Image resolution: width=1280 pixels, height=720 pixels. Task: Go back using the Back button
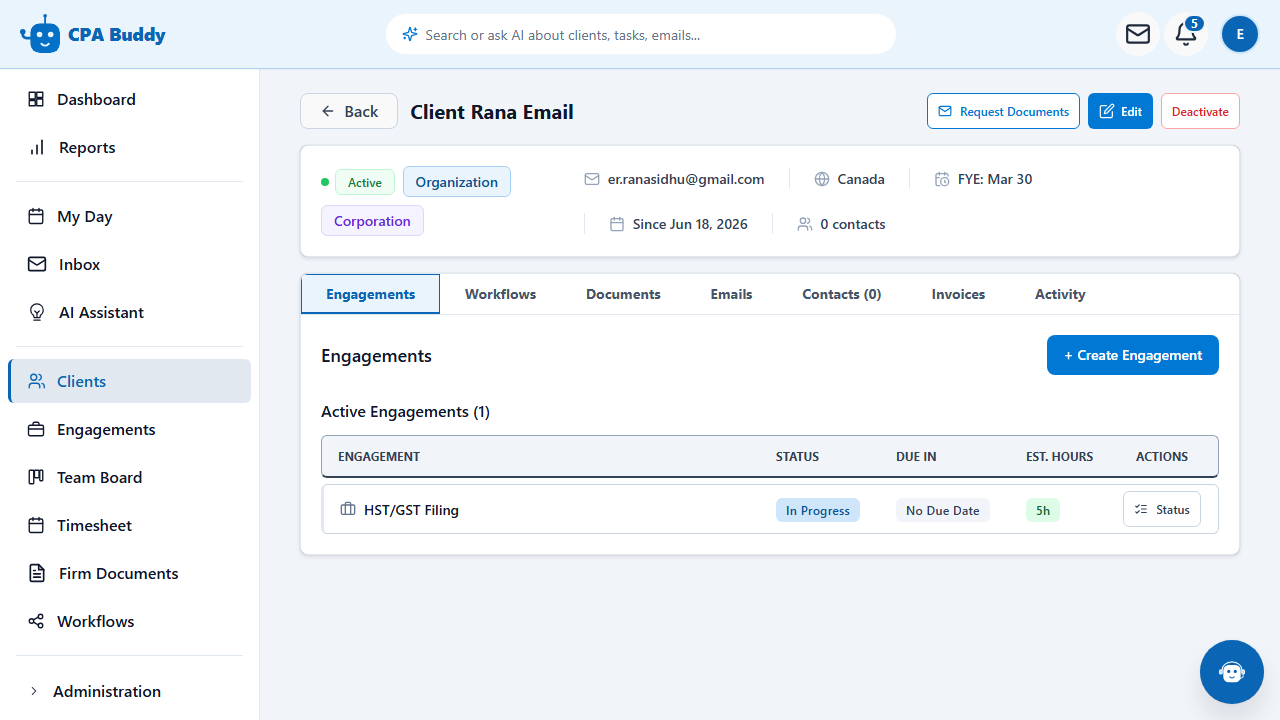coord(349,111)
